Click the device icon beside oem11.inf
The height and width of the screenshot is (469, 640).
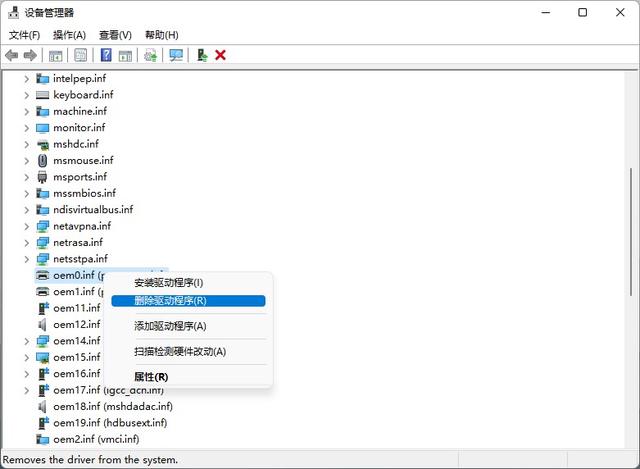tap(43, 308)
